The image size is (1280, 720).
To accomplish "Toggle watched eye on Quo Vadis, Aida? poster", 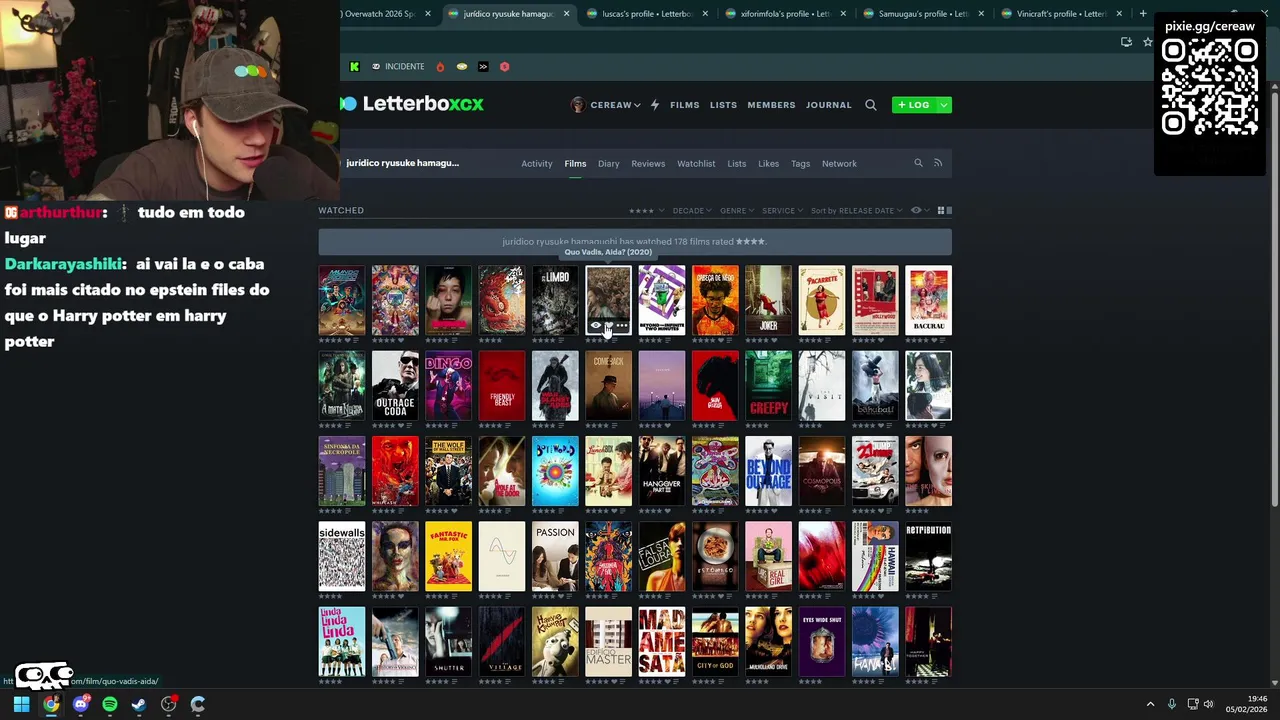I will 596,326.
